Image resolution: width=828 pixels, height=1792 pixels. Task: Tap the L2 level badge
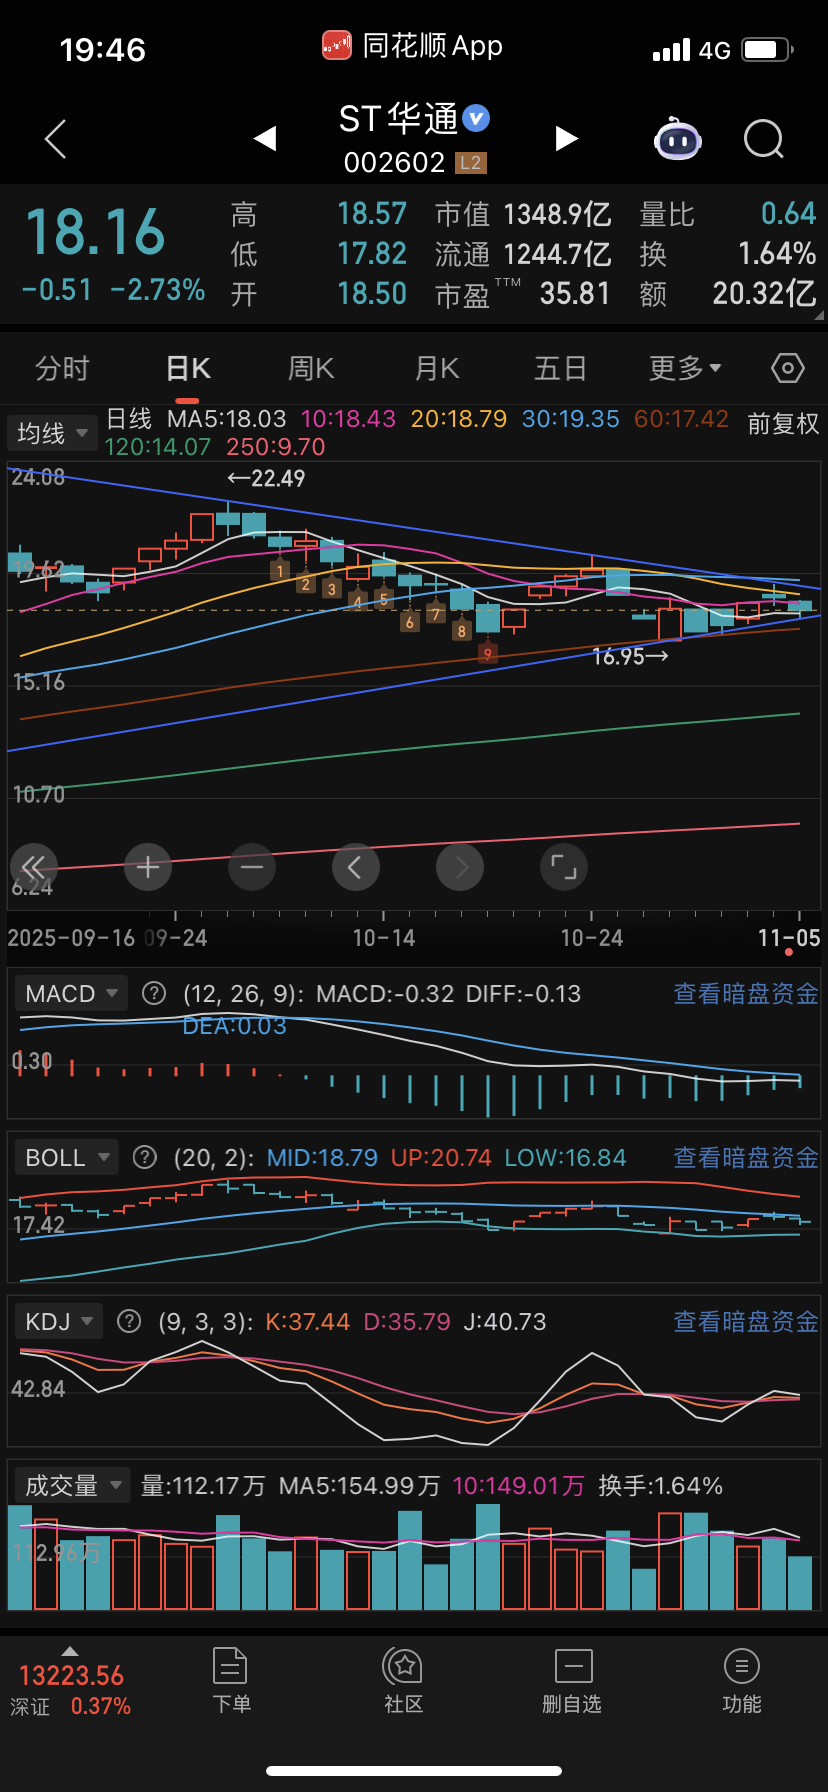click(470, 162)
